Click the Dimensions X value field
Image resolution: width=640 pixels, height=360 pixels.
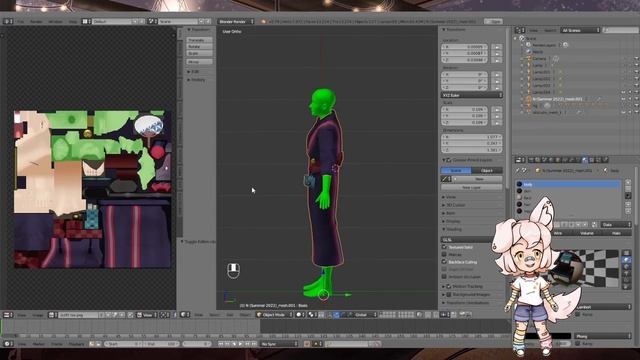point(471,137)
